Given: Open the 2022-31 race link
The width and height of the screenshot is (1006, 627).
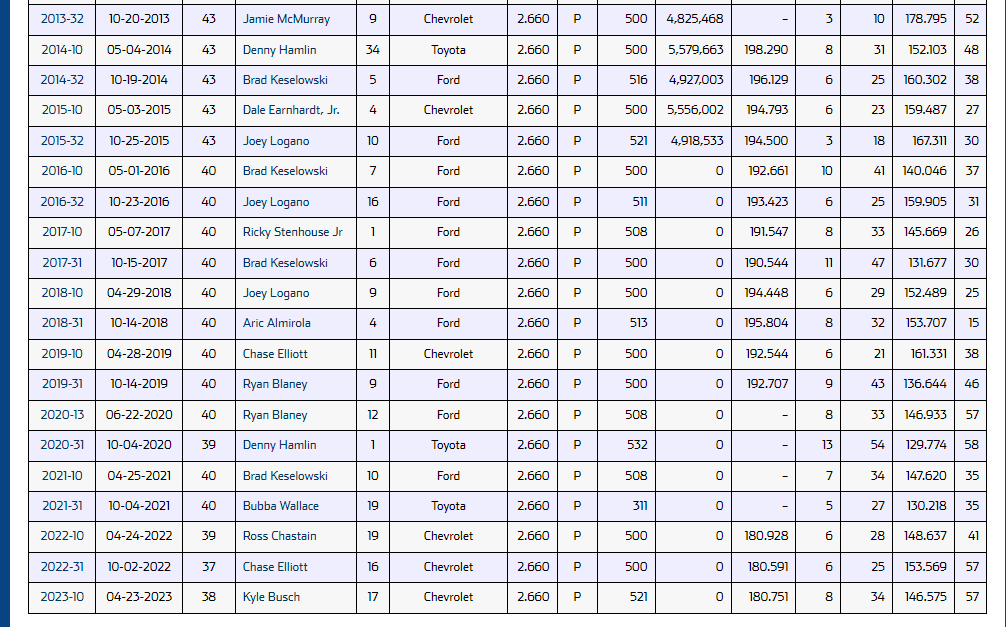Looking at the screenshot, I should pos(62,567).
